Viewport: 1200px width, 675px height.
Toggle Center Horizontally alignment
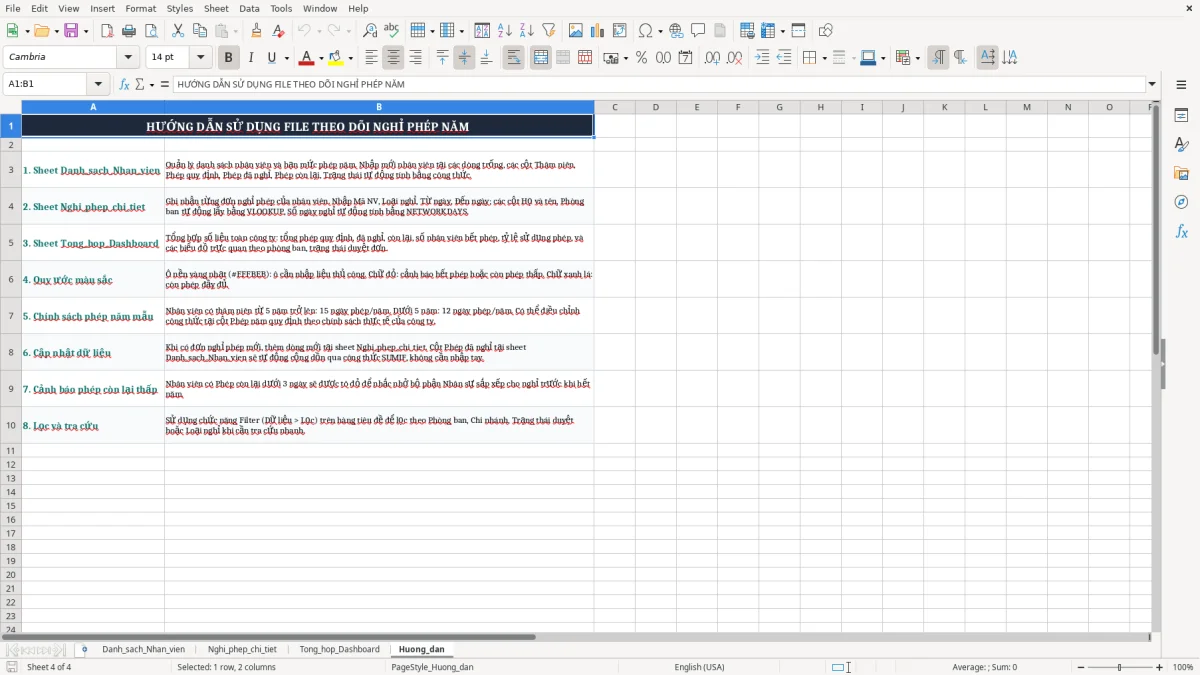tap(393, 58)
